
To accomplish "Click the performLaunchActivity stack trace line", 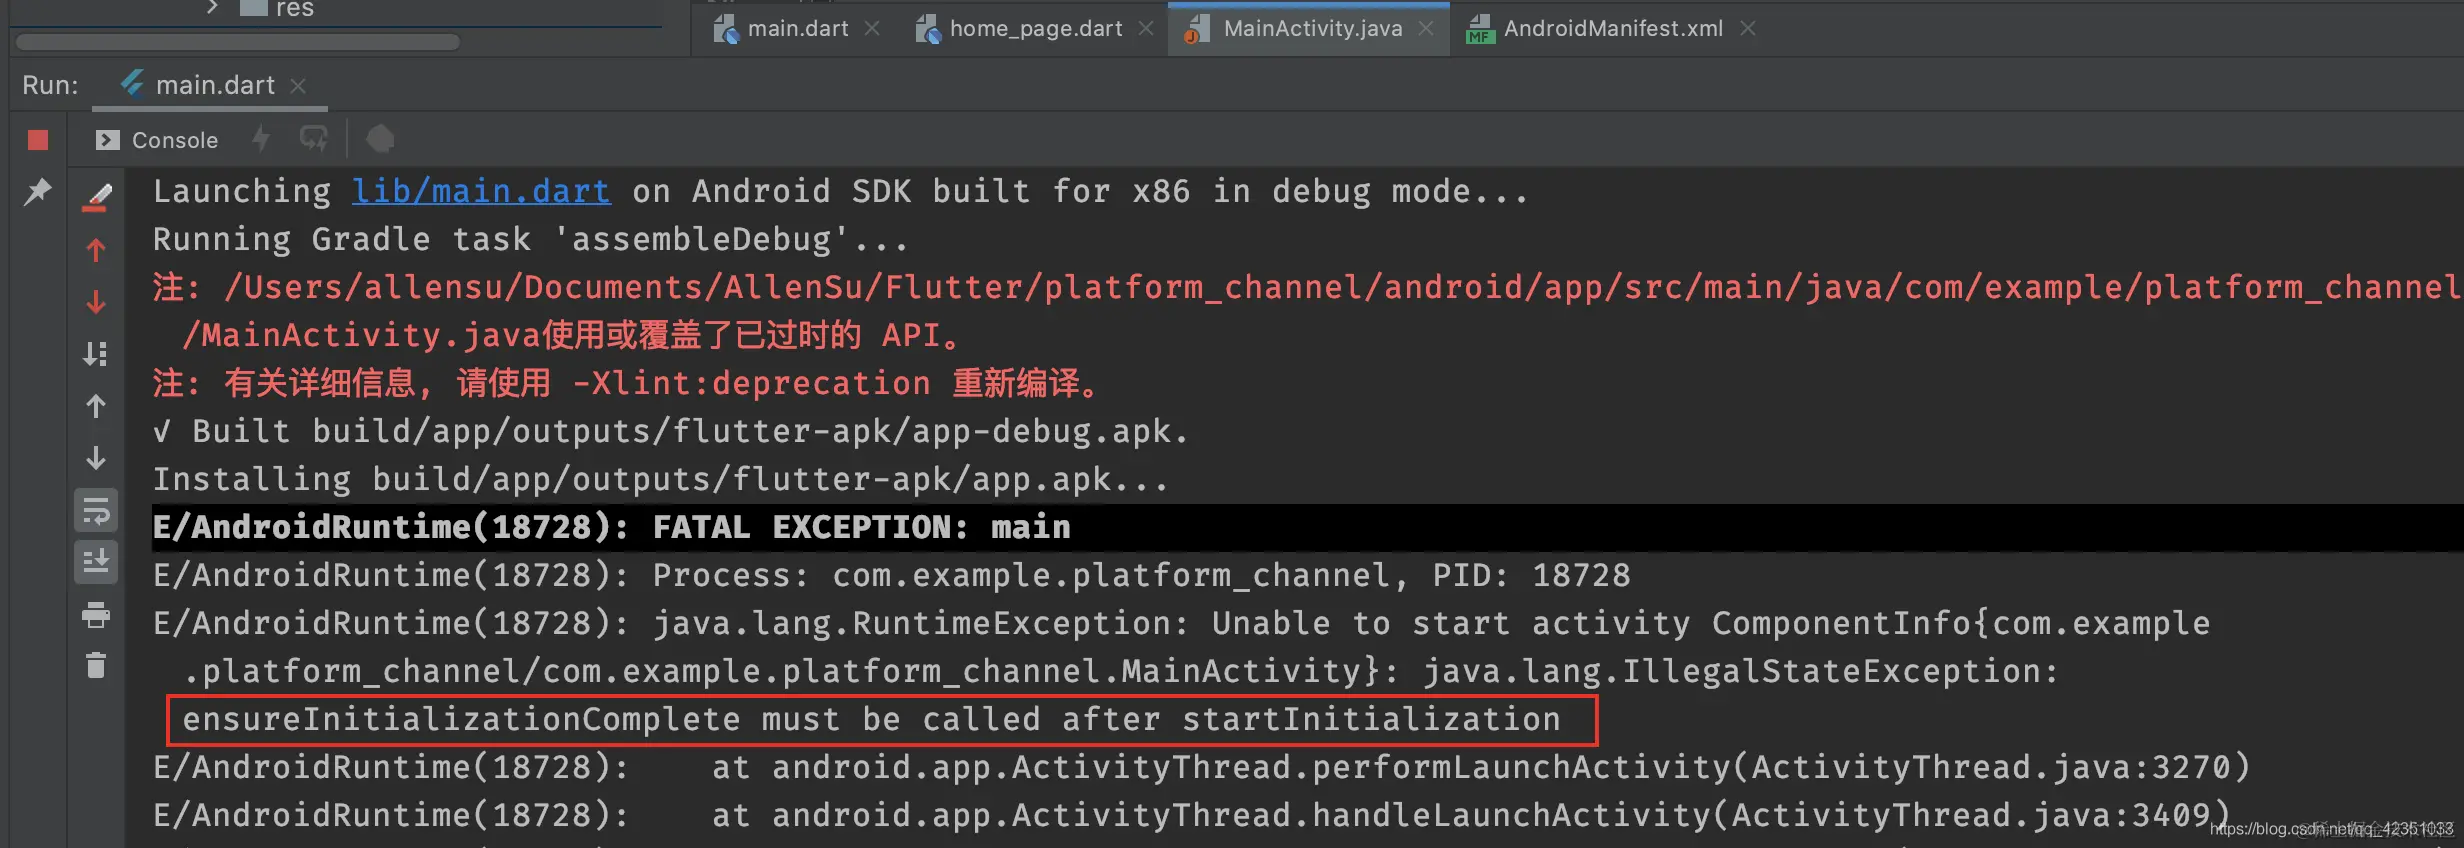I will pyautogui.click(x=1201, y=767).
